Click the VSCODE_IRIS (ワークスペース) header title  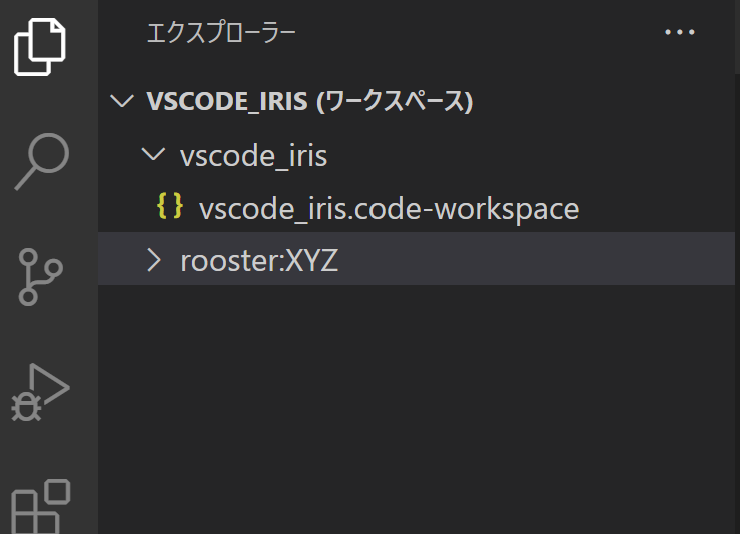click(x=309, y=102)
